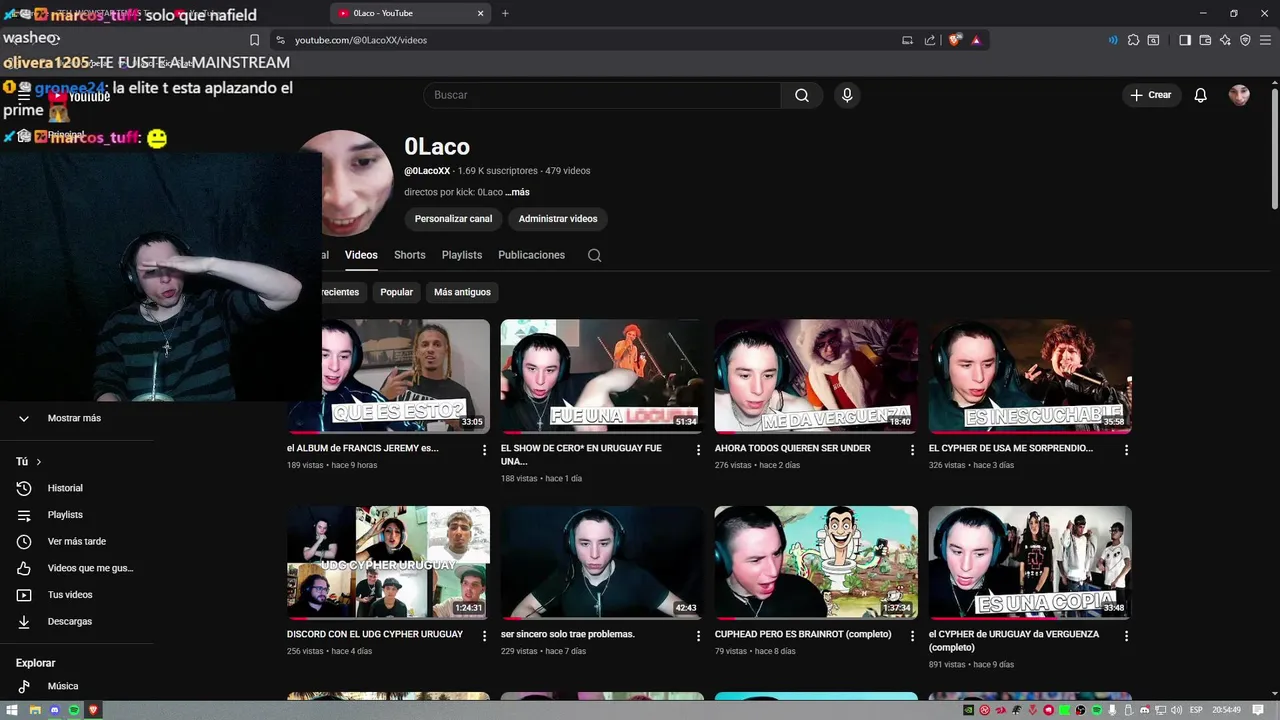Open options menu for 'el ALBUM de FRANCIS JEREMY' video
The height and width of the screenshot is (720, 1280).
(x=485, y=450)
